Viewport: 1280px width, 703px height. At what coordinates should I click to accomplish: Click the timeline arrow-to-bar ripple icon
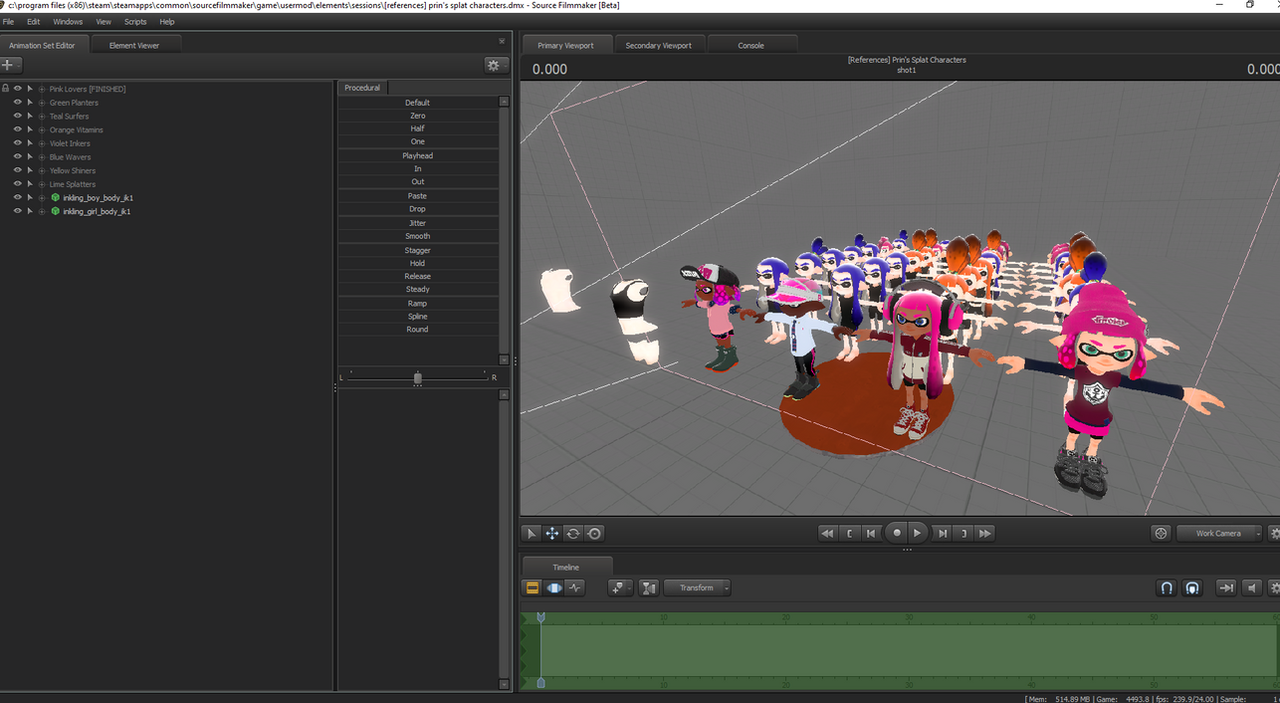coord(1226,588)
